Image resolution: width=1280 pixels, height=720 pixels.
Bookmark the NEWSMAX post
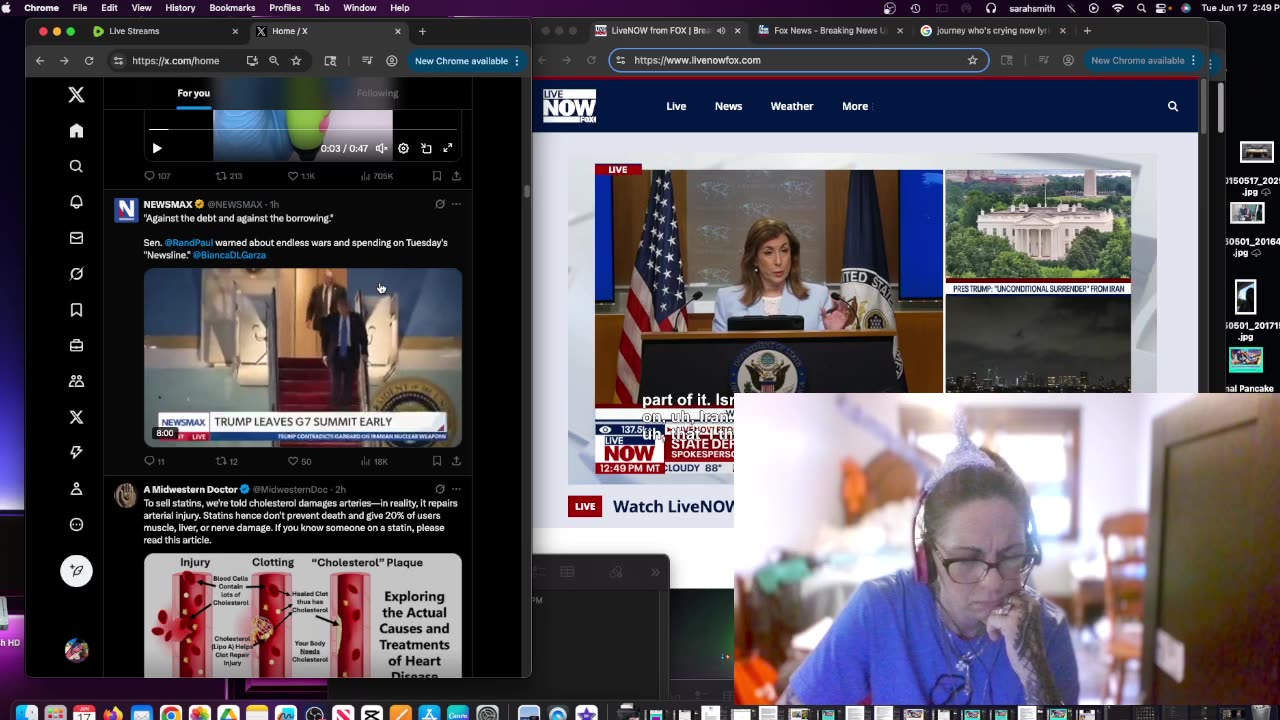[437, 461]
